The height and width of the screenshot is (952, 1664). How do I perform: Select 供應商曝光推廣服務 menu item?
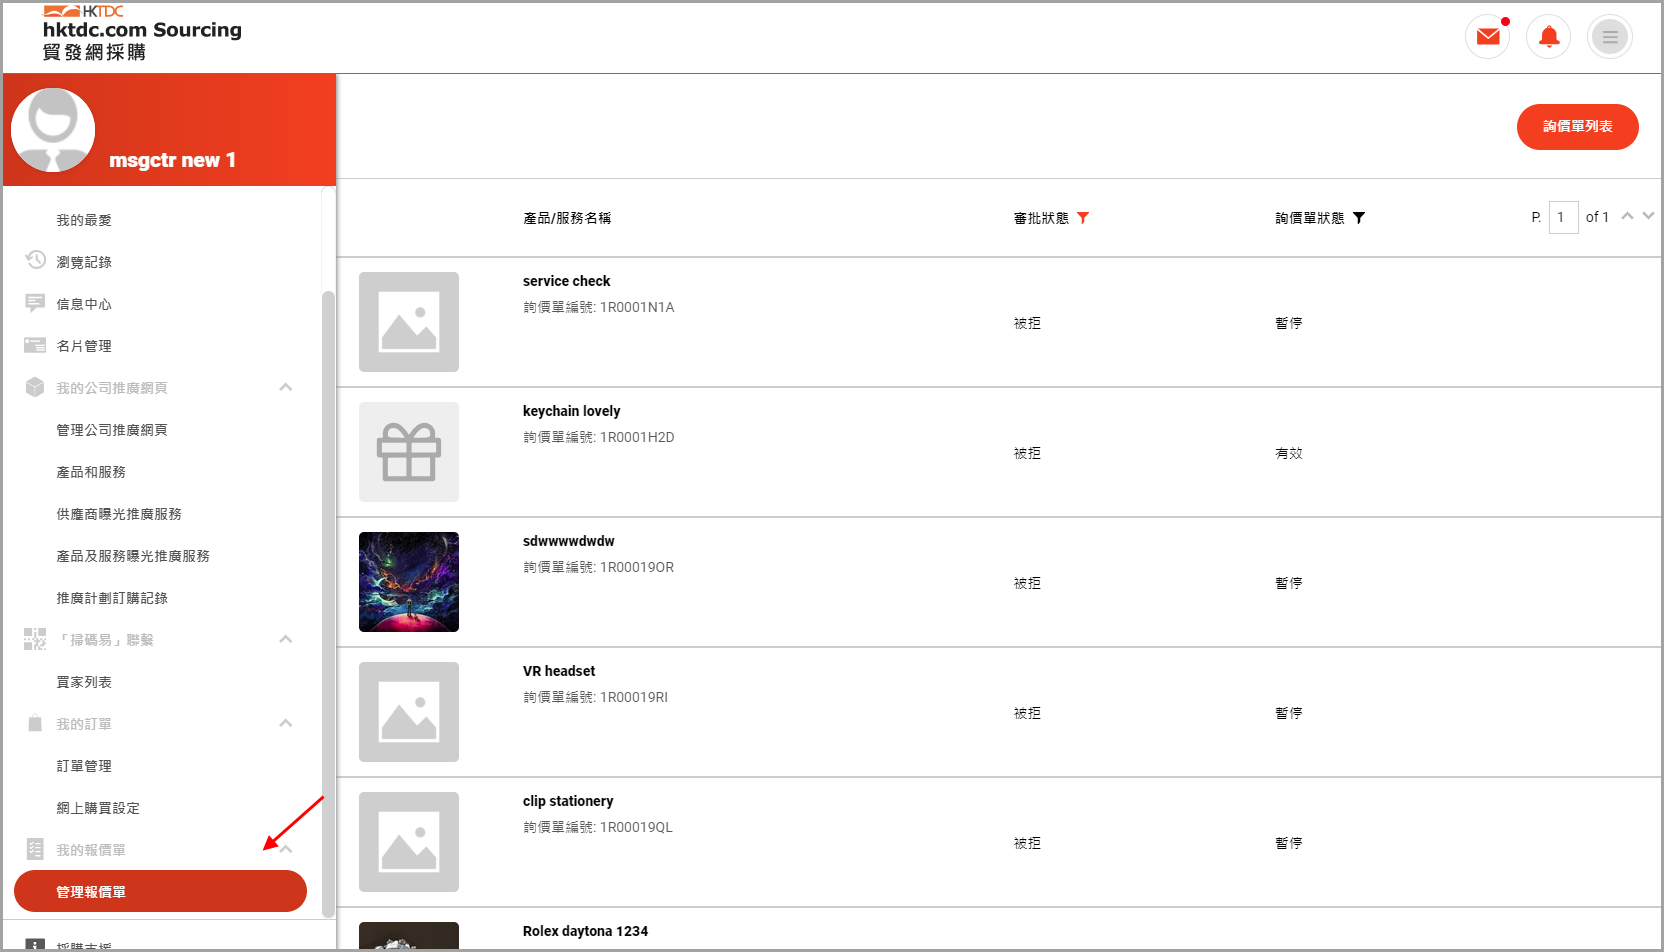[119, 514]
